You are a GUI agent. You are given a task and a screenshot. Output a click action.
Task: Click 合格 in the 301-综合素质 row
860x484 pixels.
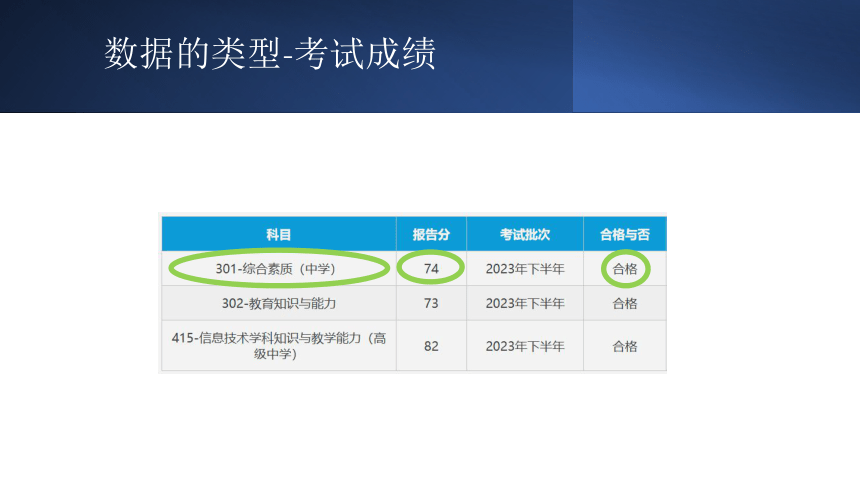pyautogui.click(x=625, y=269)
